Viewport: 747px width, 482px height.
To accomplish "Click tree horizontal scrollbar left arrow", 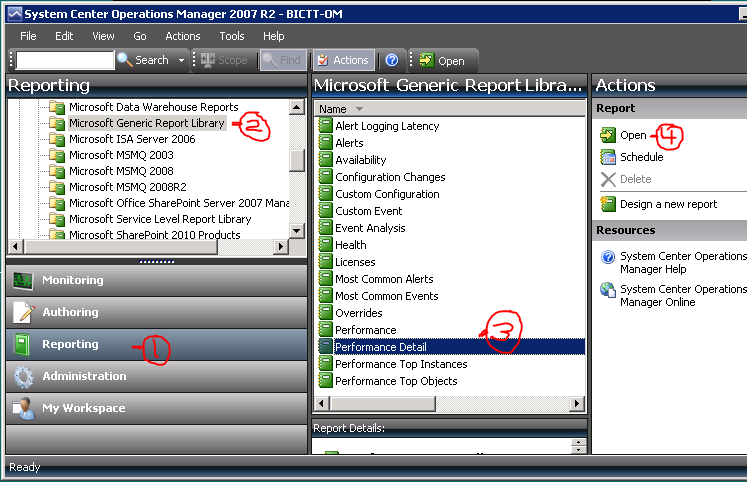I will click(16, 247).
